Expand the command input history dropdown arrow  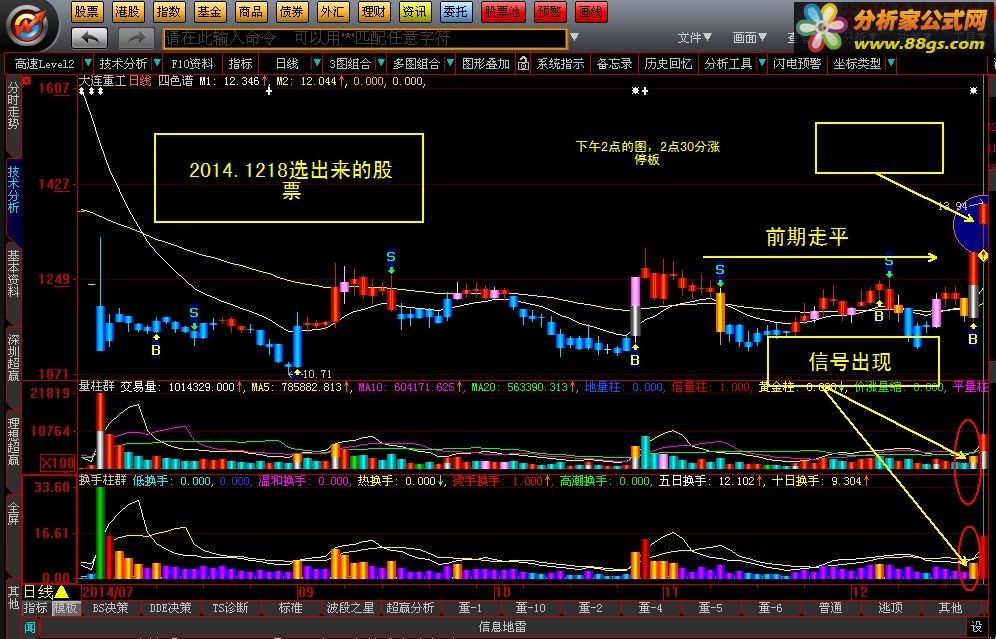pyautogui.click(x=574, y=37)
